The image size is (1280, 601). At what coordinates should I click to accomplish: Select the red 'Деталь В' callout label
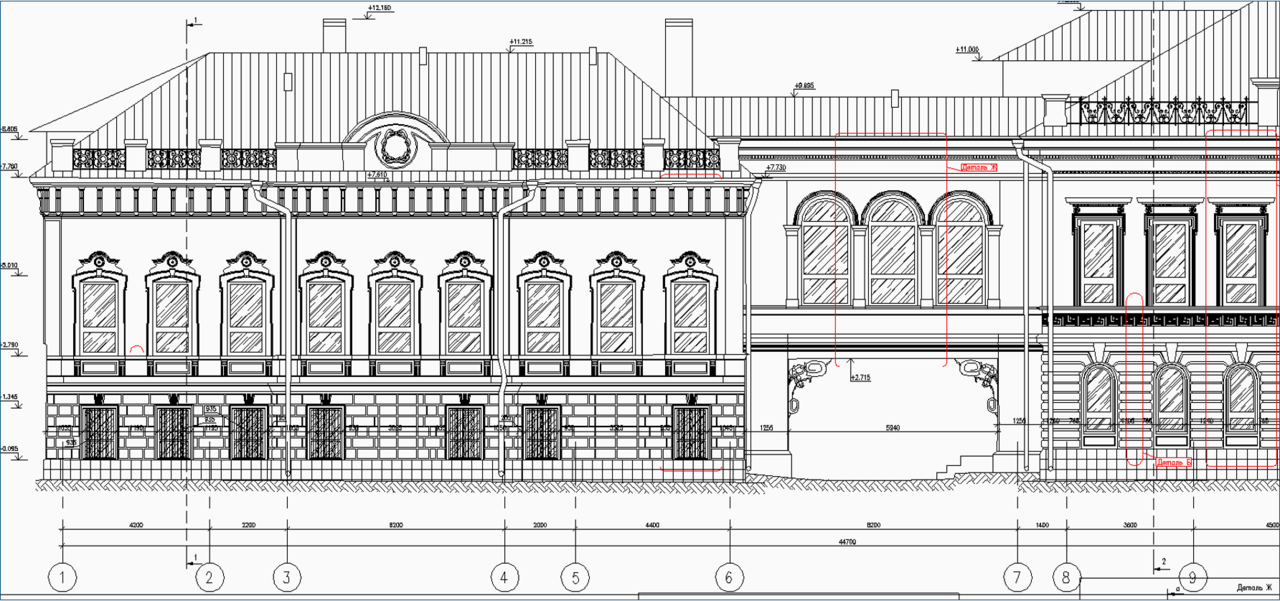pyautogui.click(x=1174, y=462)
